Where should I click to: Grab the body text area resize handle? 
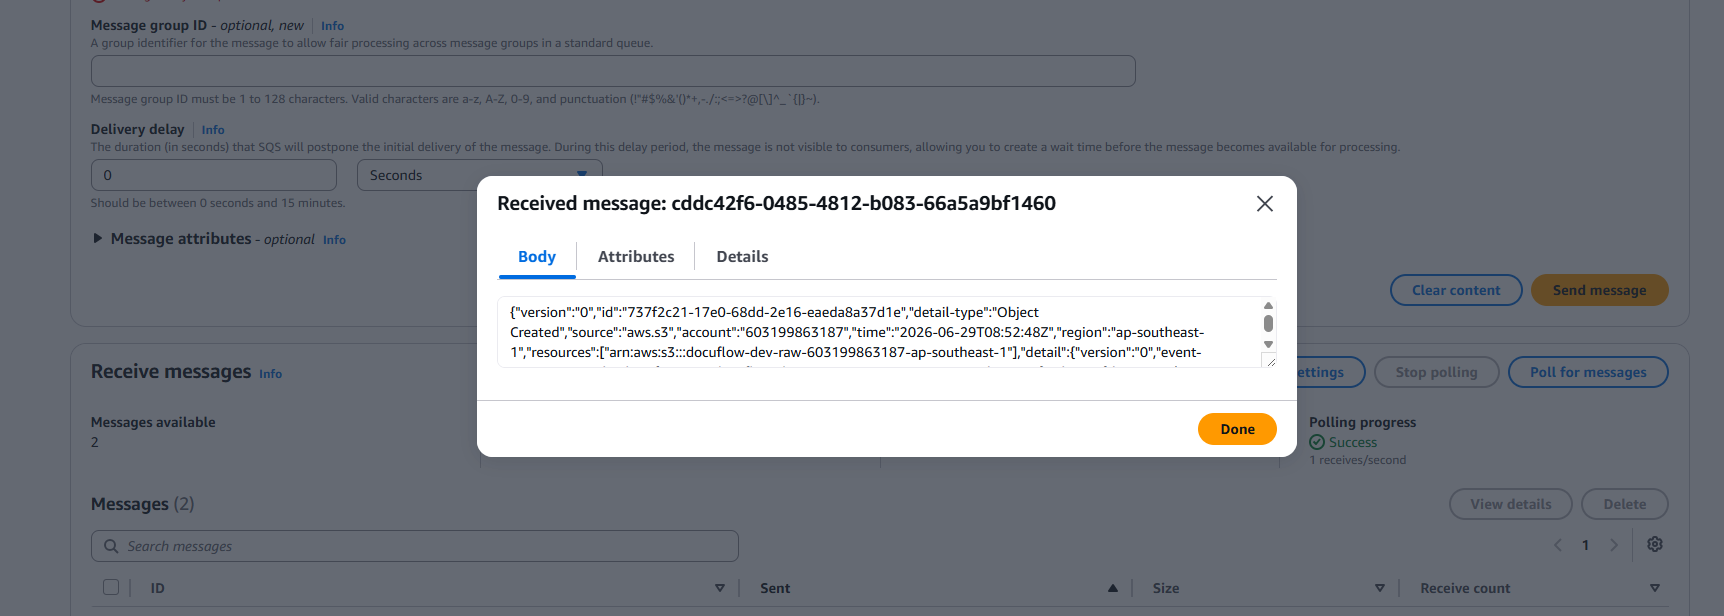[1269, 360]
